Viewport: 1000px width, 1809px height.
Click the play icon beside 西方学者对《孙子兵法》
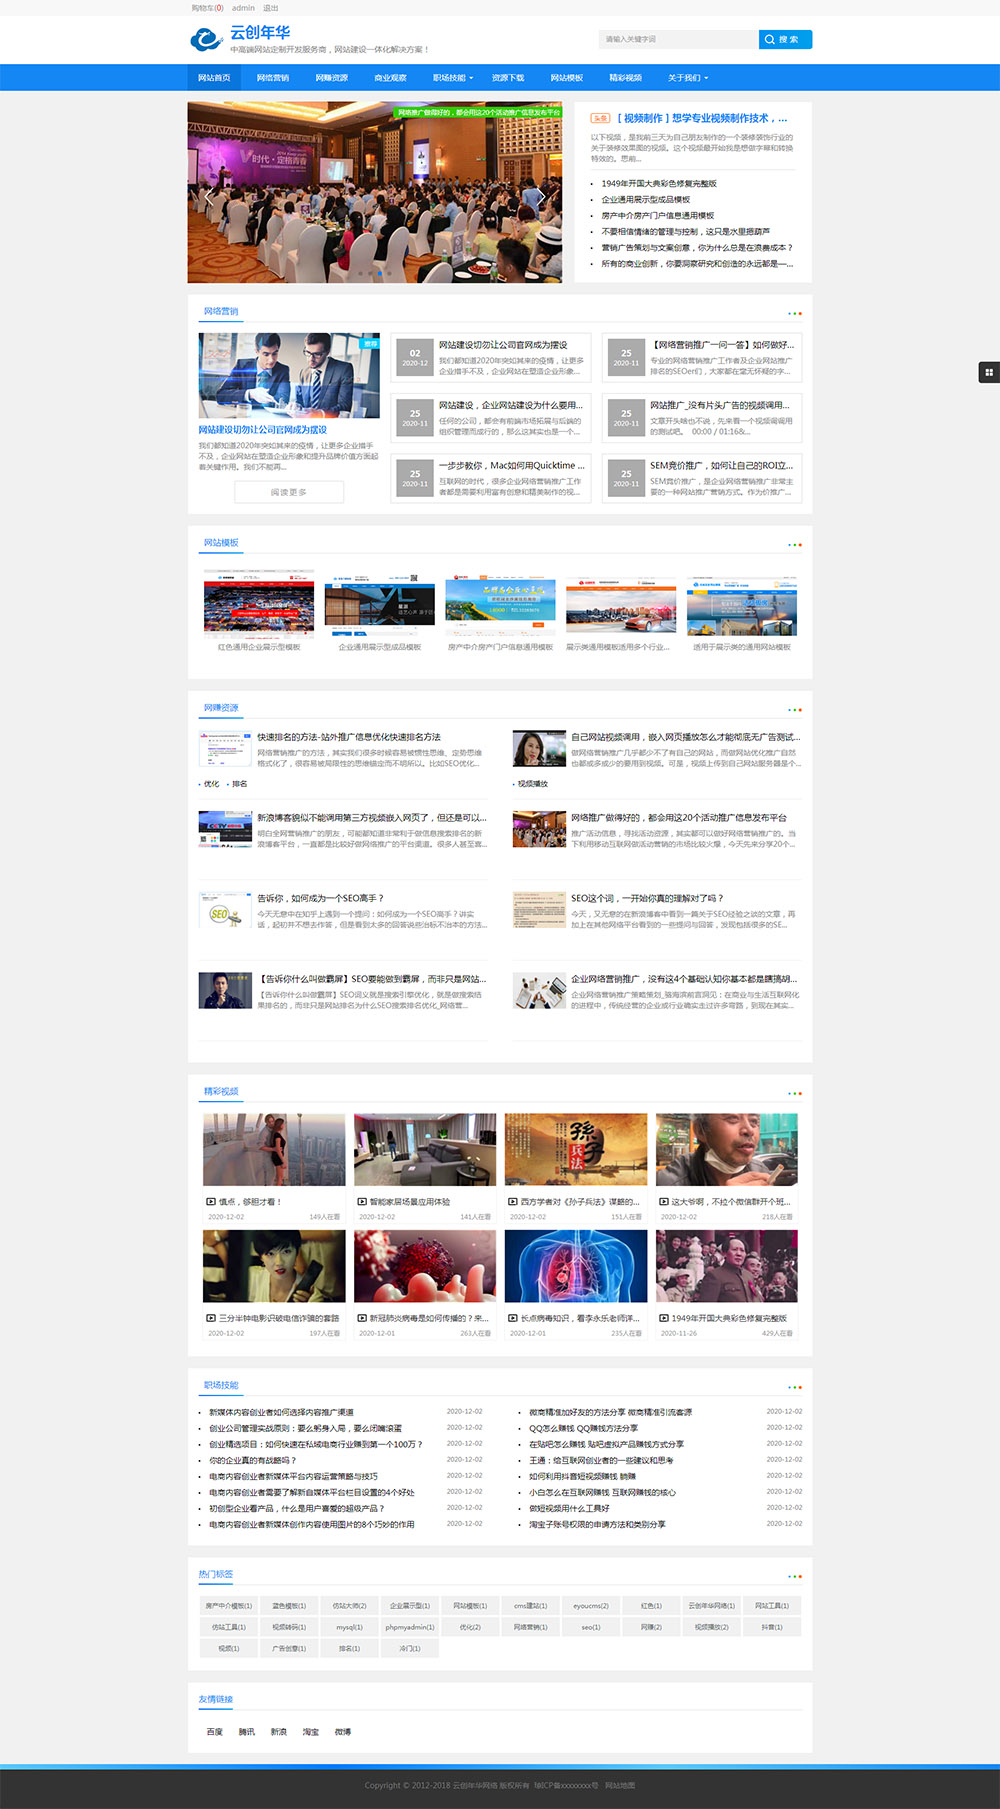pyautogui.click(x=513, y=1202)
